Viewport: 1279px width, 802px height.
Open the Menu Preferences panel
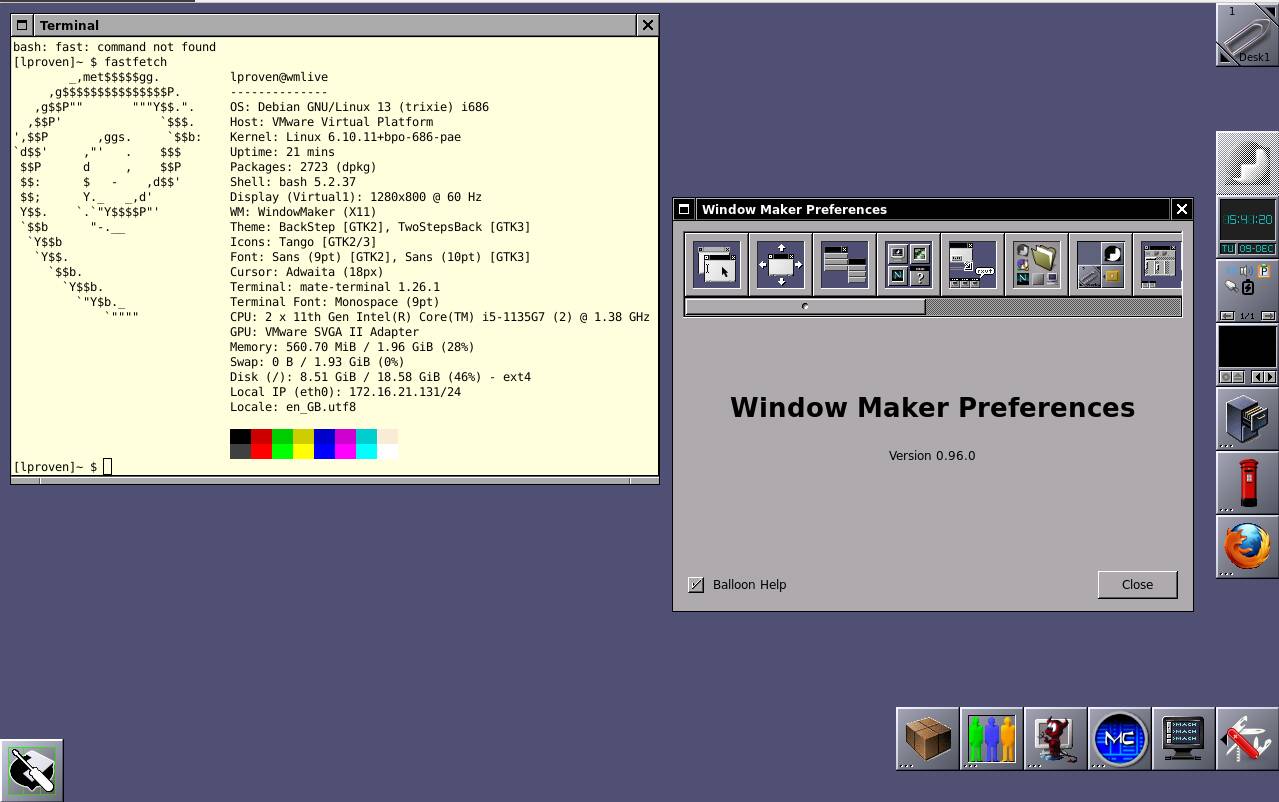(x=844, y=263)
